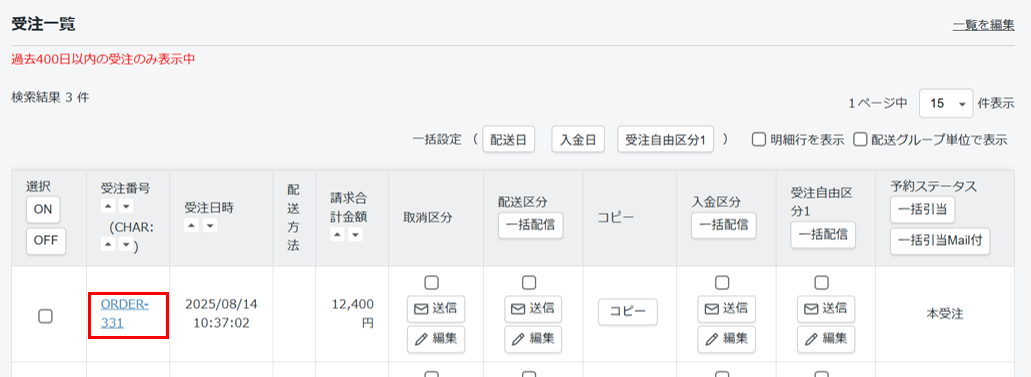Sort CHAR ascending with the up arrow
This screenshot has width=1031, height=377.
tap(107, 245)
